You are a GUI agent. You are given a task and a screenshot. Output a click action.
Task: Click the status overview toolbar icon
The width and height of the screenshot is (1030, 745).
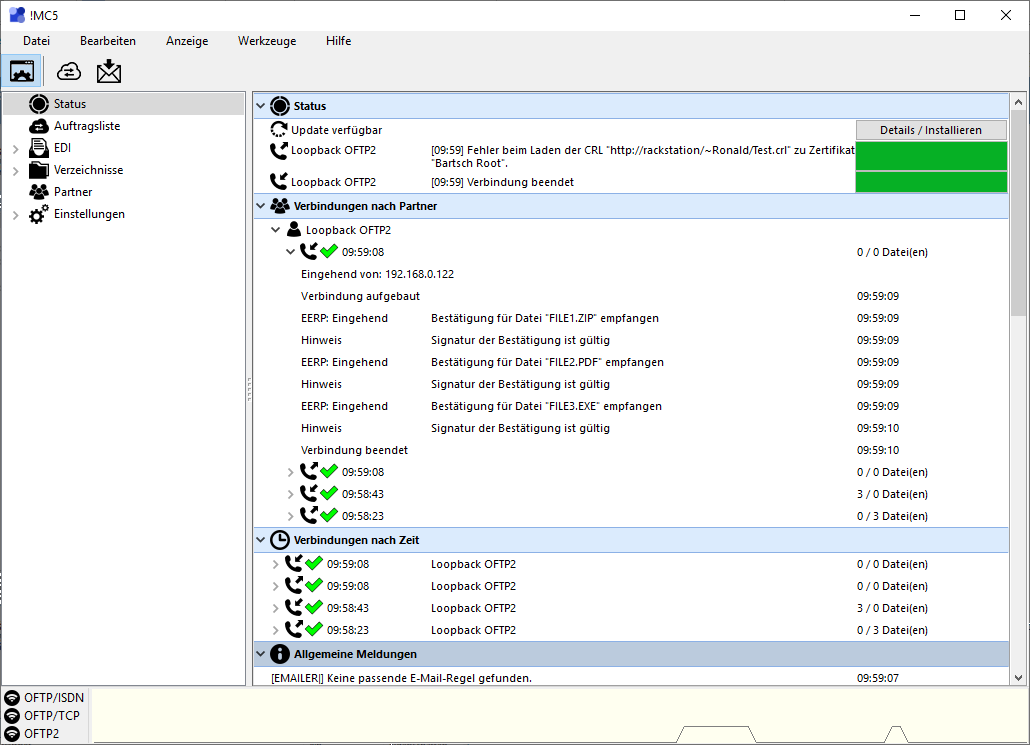(22, 71)
